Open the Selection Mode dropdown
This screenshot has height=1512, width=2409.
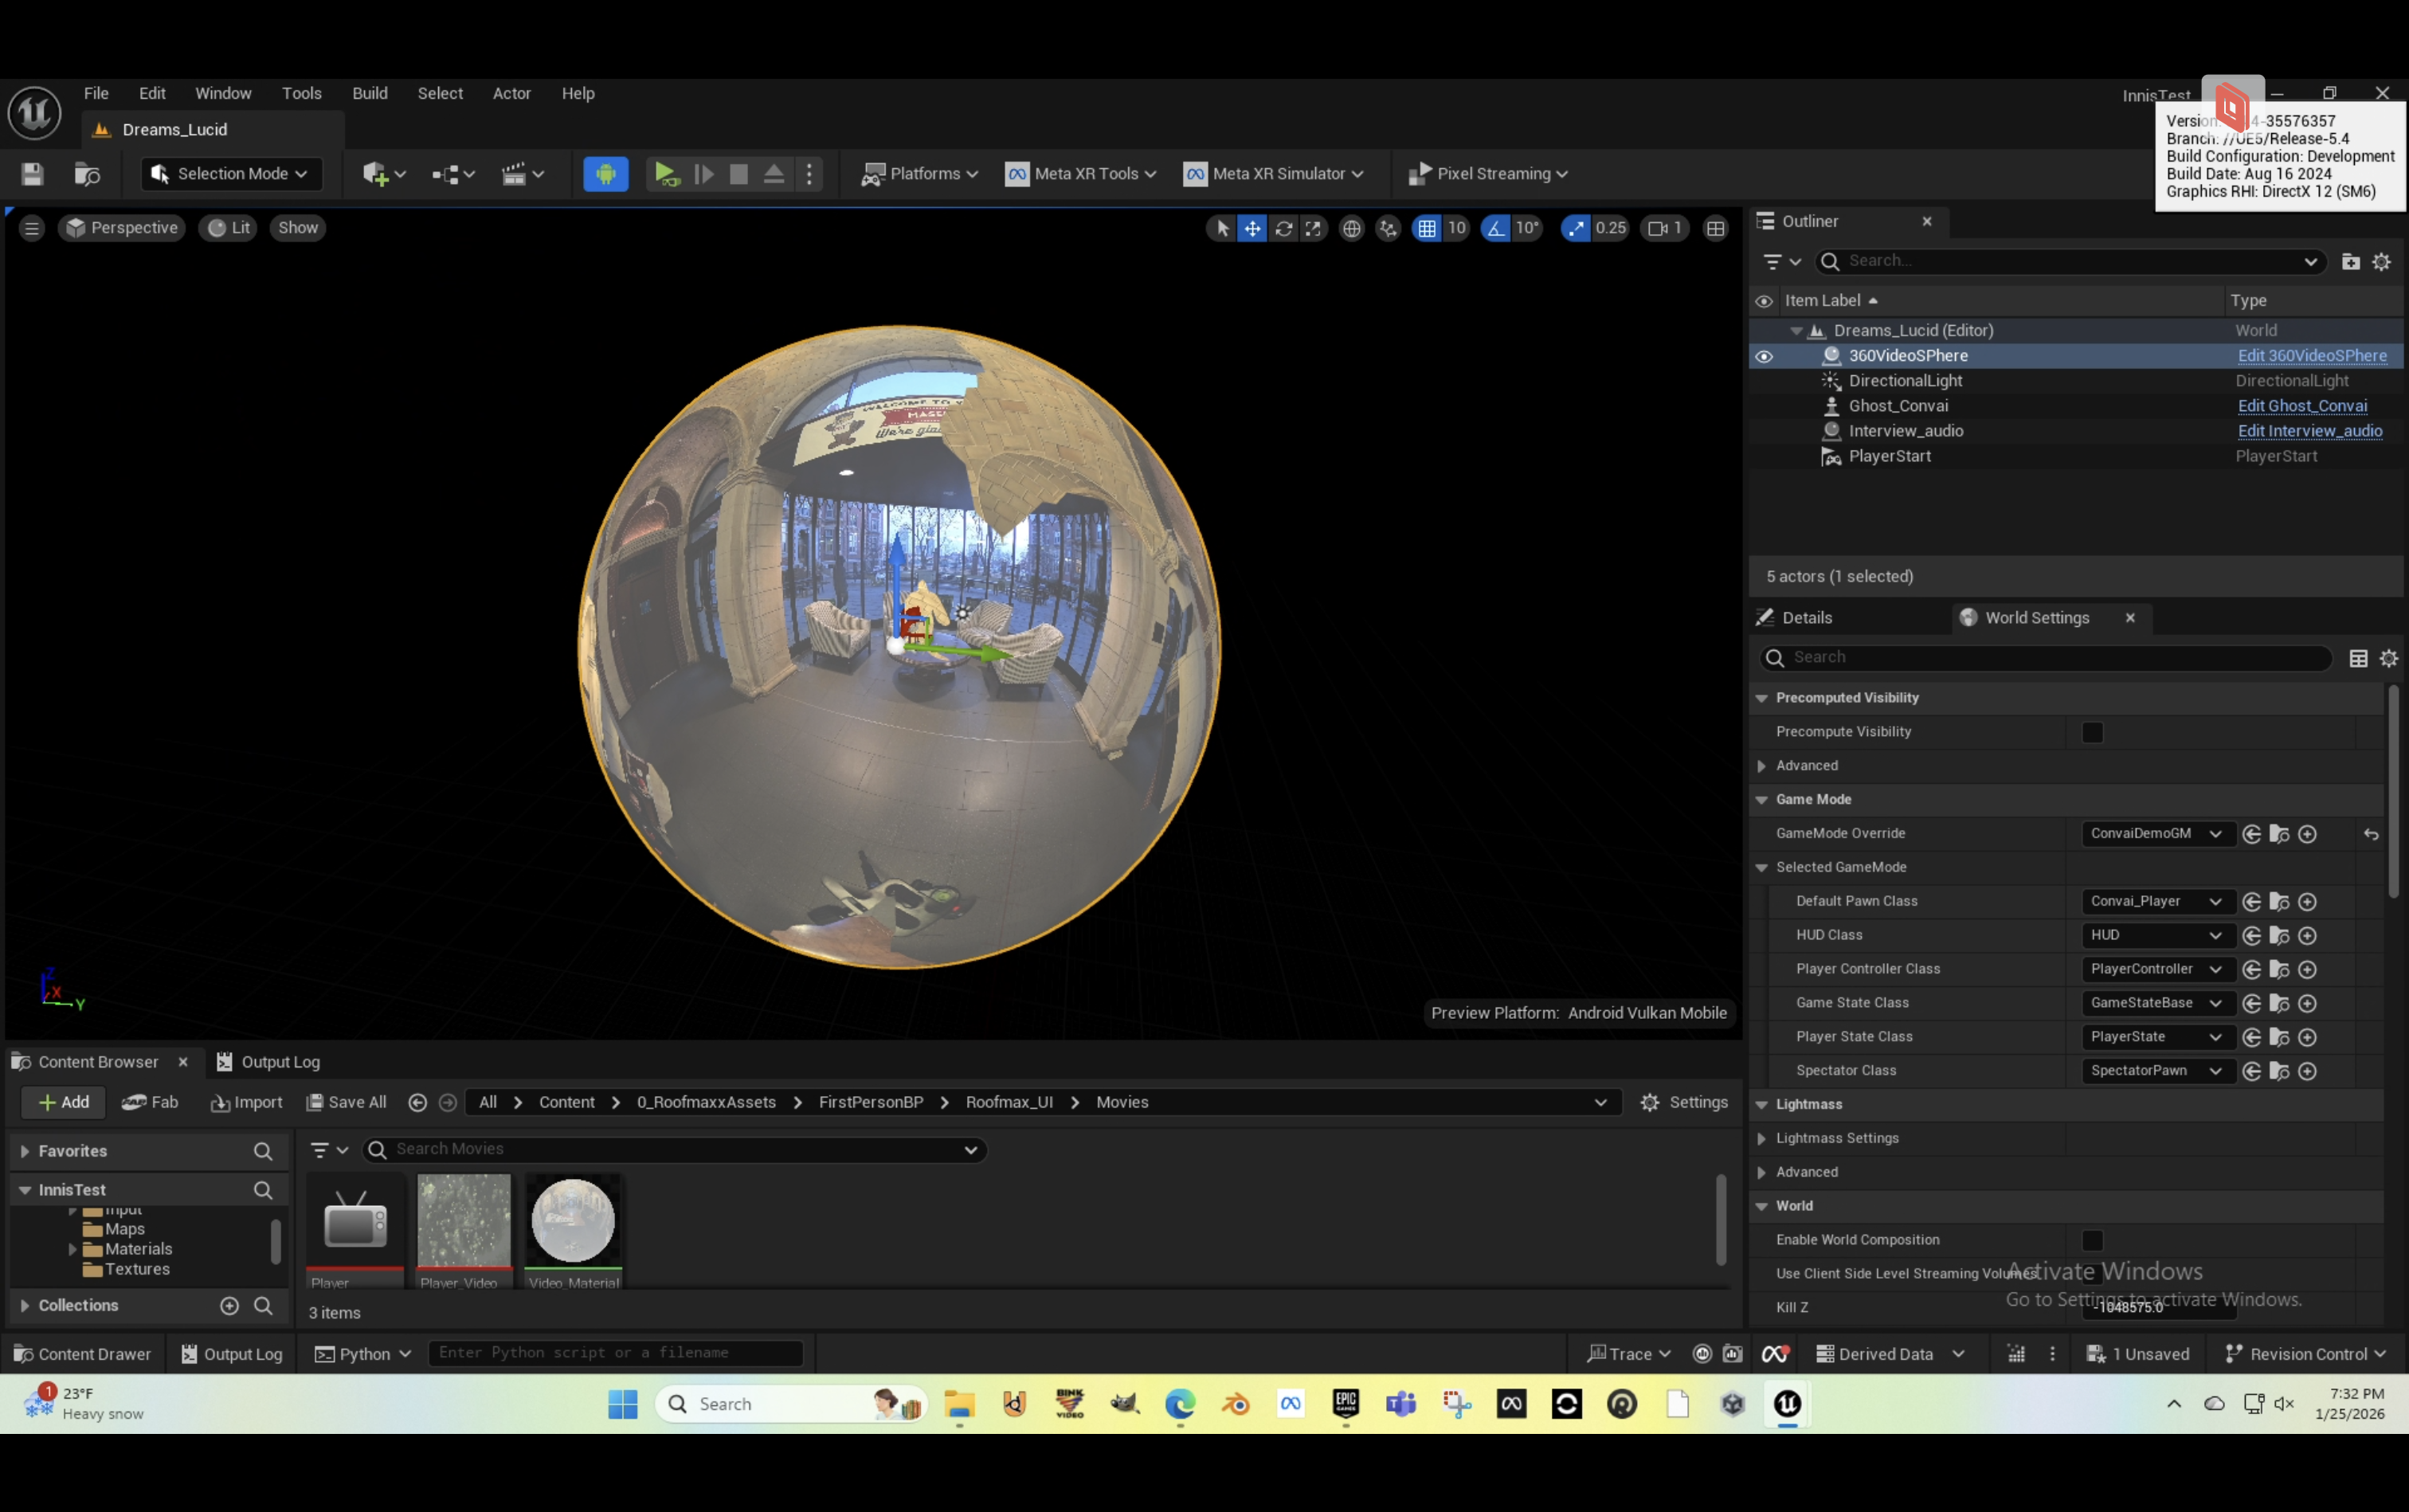point(231,174)
